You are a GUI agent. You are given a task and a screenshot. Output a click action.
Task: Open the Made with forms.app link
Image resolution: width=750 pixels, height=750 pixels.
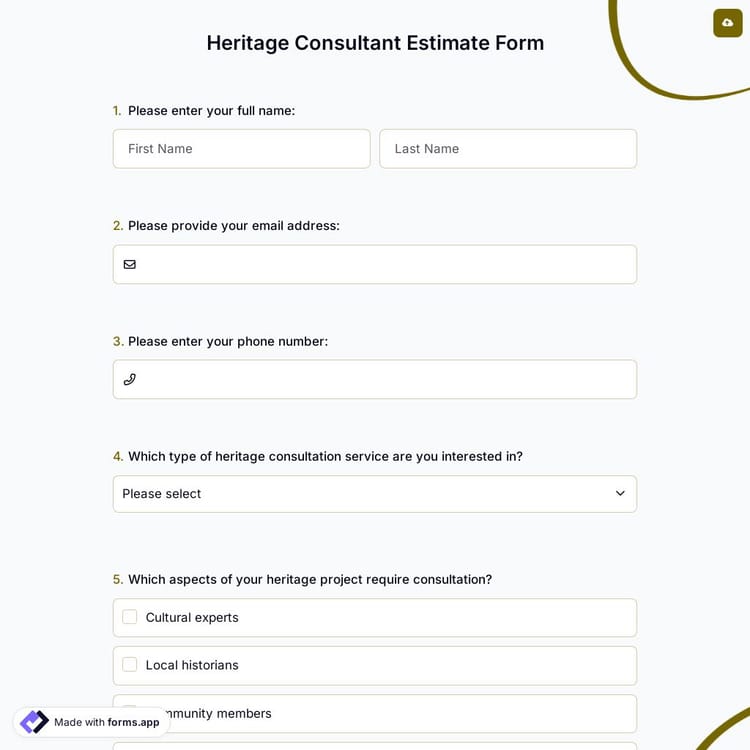click(x=106, y=722)
